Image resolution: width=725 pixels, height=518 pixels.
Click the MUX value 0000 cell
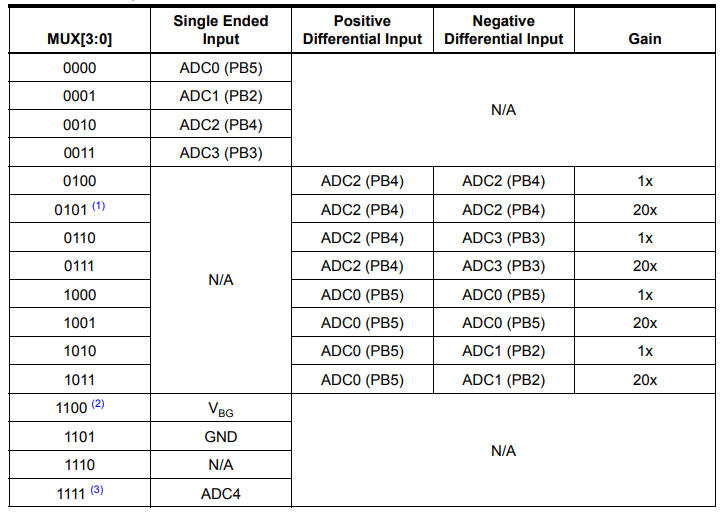click(79, 69)
